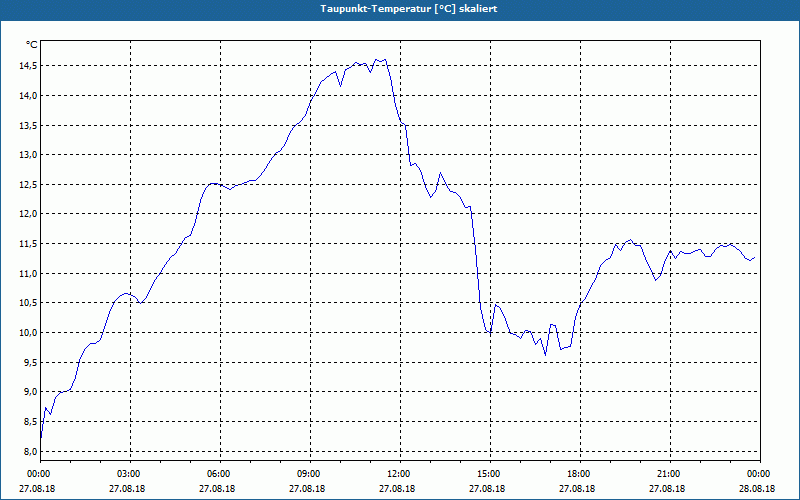Screen dimensions: 800x500
Task: Click the 18:00 time label
Action: (580, 474)
